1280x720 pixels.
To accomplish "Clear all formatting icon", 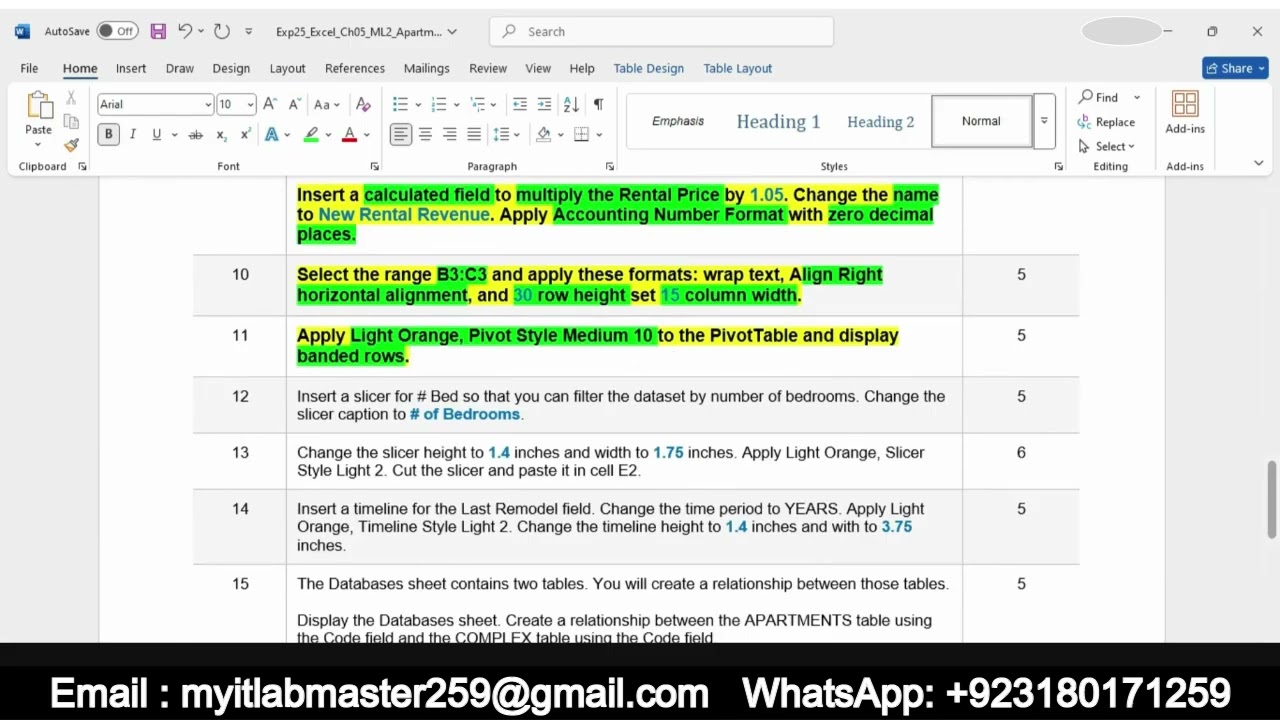I will point(363,104).
